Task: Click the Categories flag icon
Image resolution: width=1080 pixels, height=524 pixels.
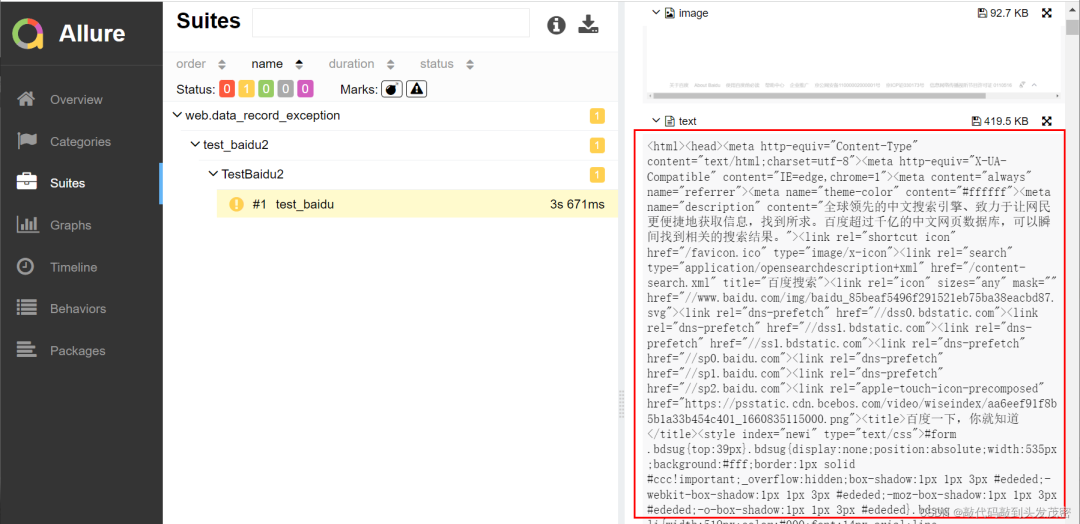Action: click(x=26, y=141)
